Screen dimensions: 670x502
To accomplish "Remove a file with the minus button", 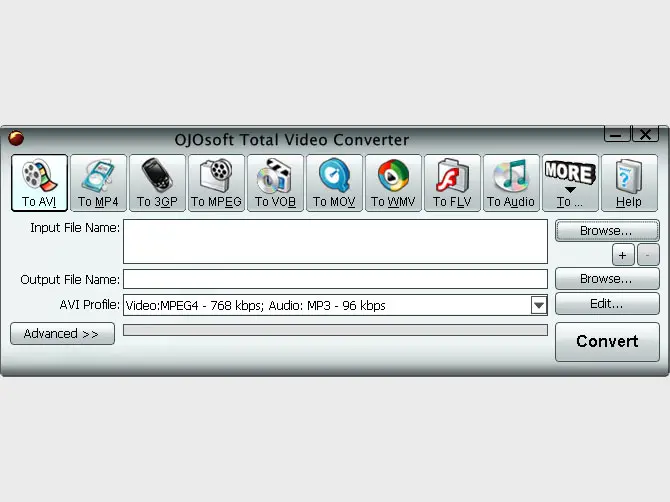I will [648, 255].
